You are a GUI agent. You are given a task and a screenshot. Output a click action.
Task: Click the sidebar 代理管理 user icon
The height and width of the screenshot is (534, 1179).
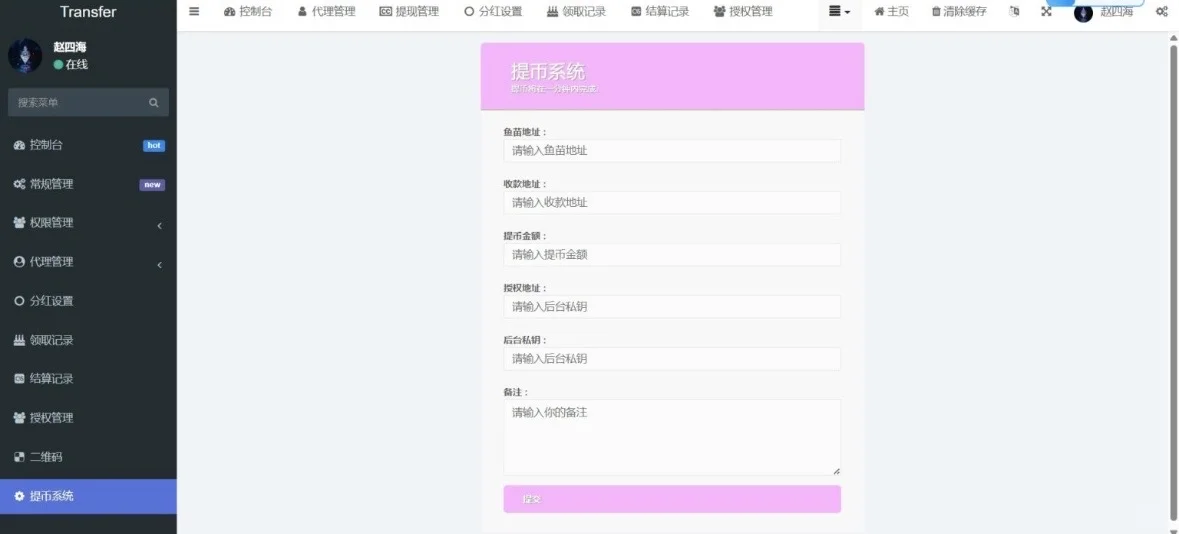coord(20,262)
